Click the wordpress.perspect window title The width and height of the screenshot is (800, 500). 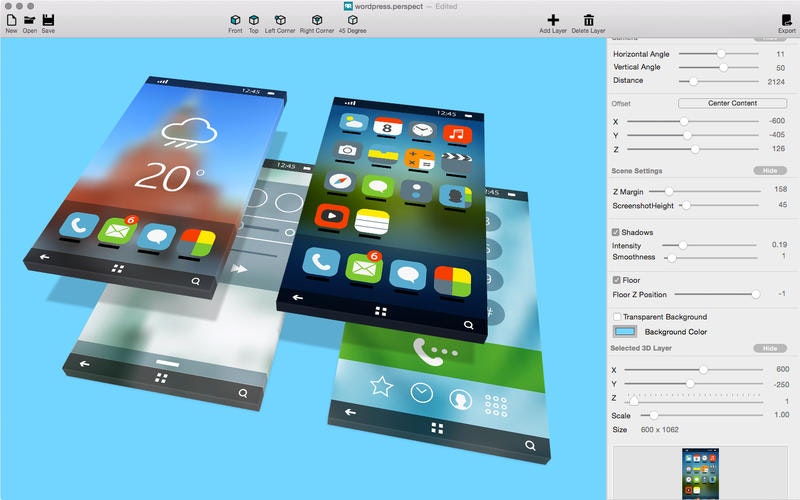coord(389,7)
